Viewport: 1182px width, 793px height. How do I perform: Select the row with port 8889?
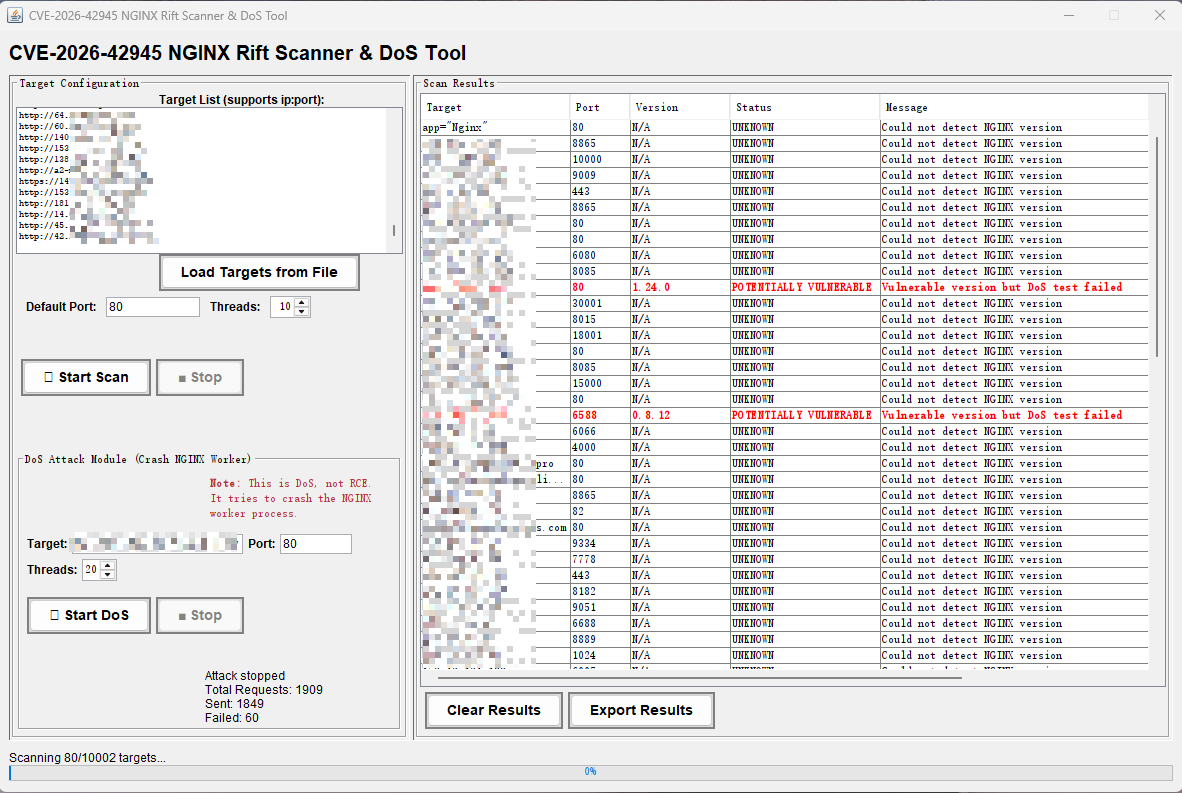coord(784,639)
